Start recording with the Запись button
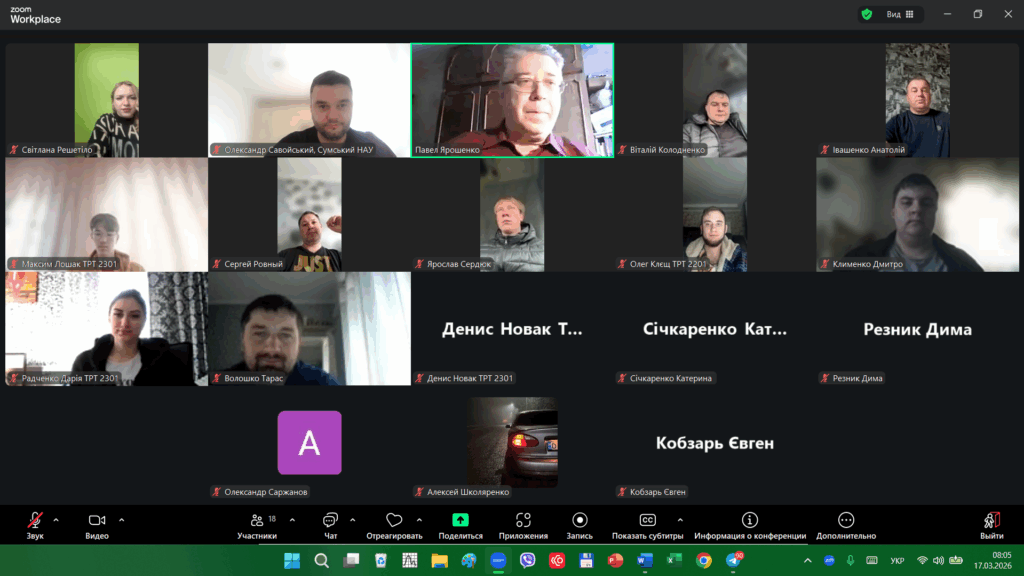The height and width of the screenshot is (576, 1024). pos(580,524)
